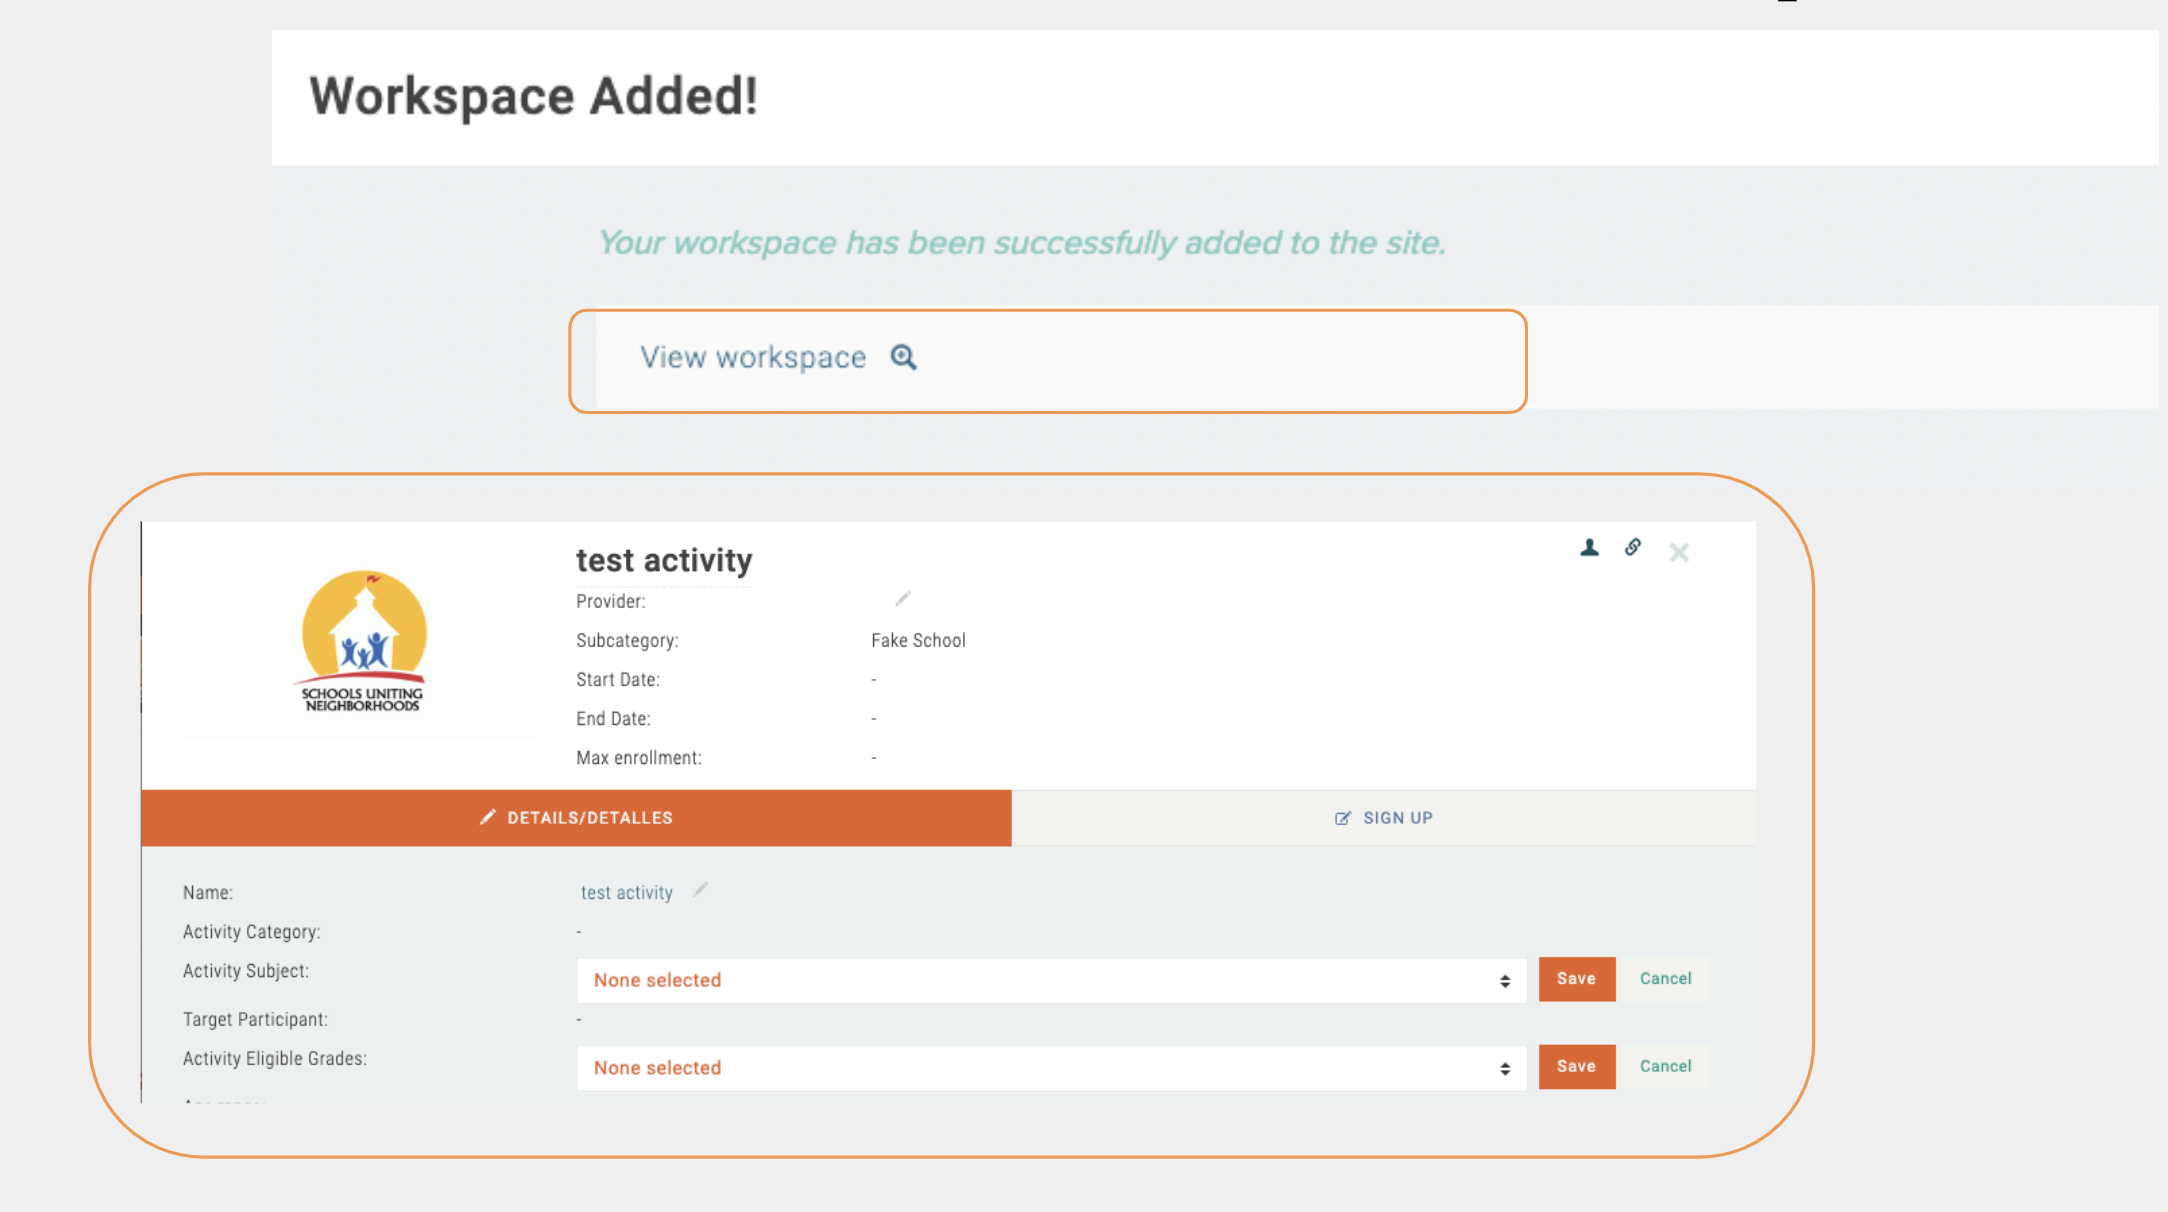
Task: Click the Target Participant label
Action: pyautogui.click(x=255, y=1020)
